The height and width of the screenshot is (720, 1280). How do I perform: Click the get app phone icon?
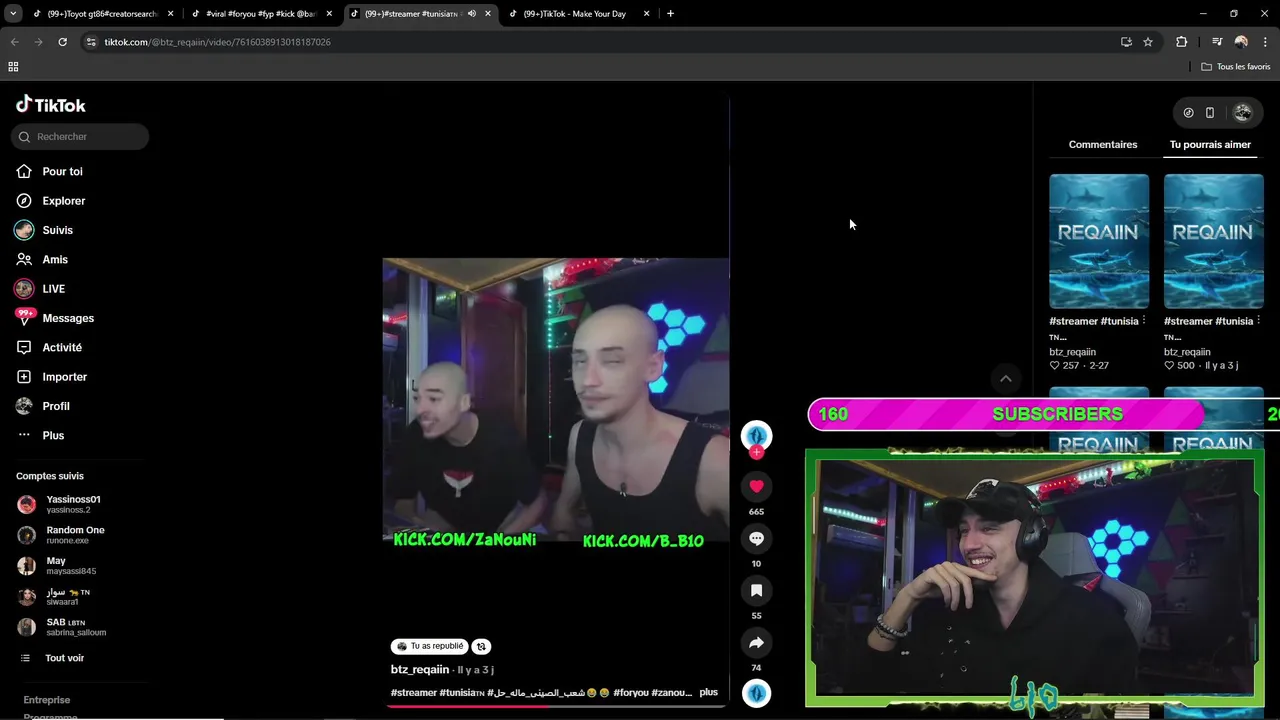click(x=1210, y=113)
